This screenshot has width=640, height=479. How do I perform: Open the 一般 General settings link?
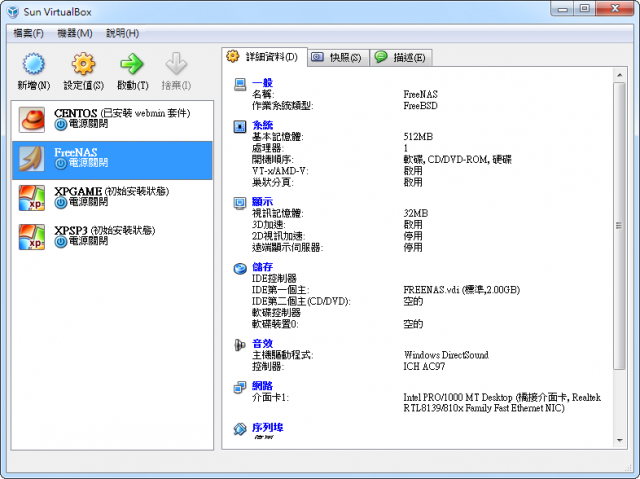point(262,83)
